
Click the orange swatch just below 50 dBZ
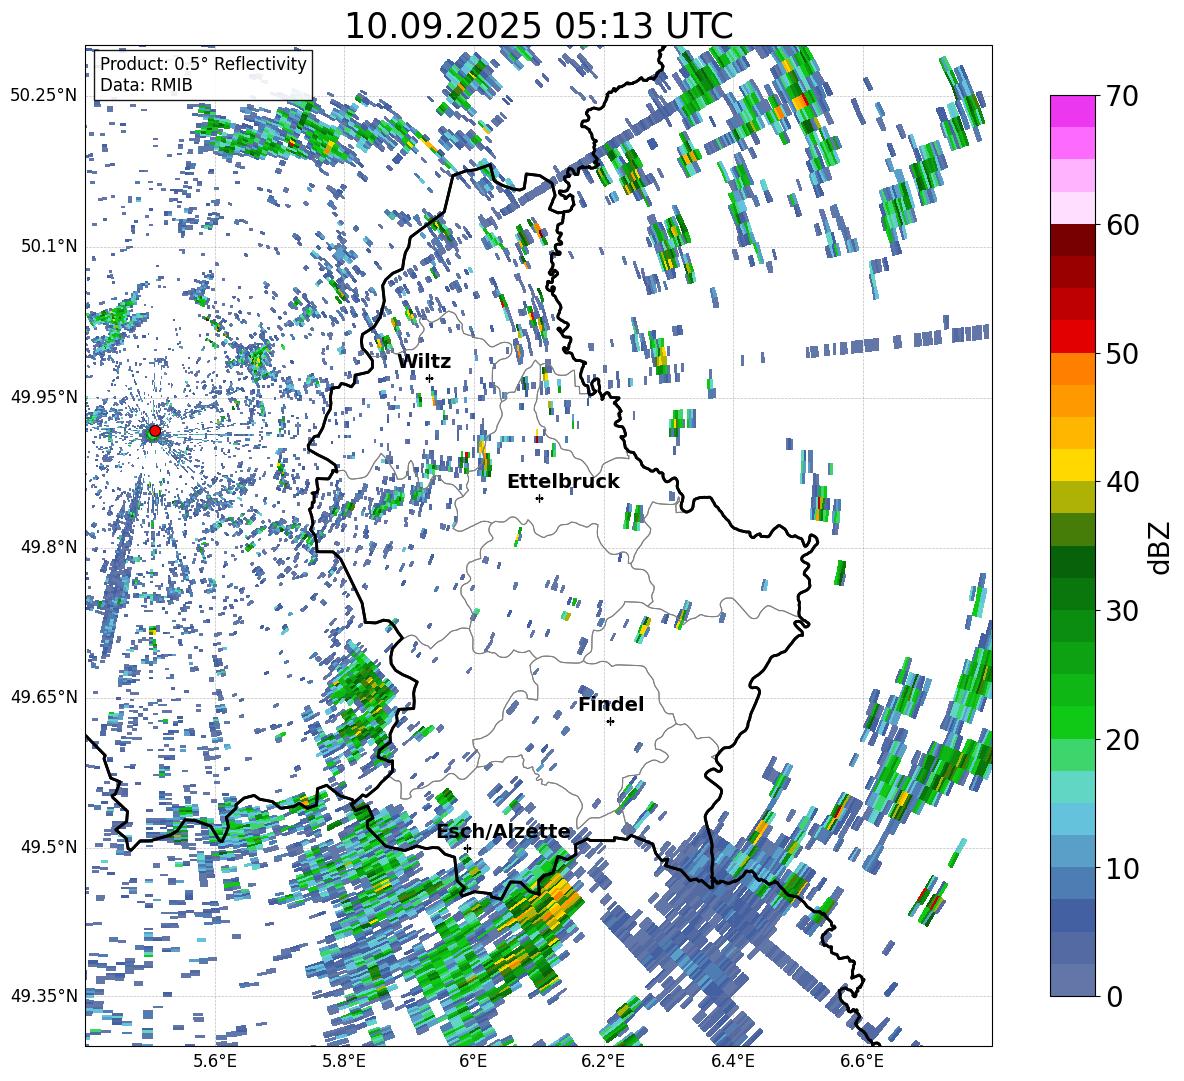click(1072, 368)
